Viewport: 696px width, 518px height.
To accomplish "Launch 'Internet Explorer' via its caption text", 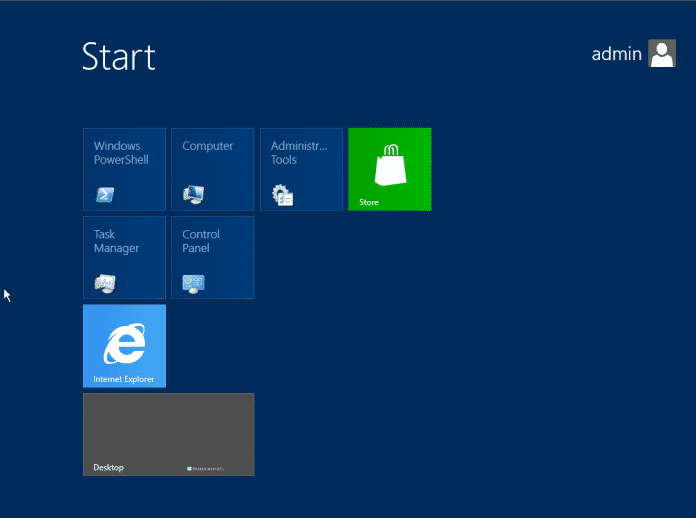I will (x=123, y=380).
